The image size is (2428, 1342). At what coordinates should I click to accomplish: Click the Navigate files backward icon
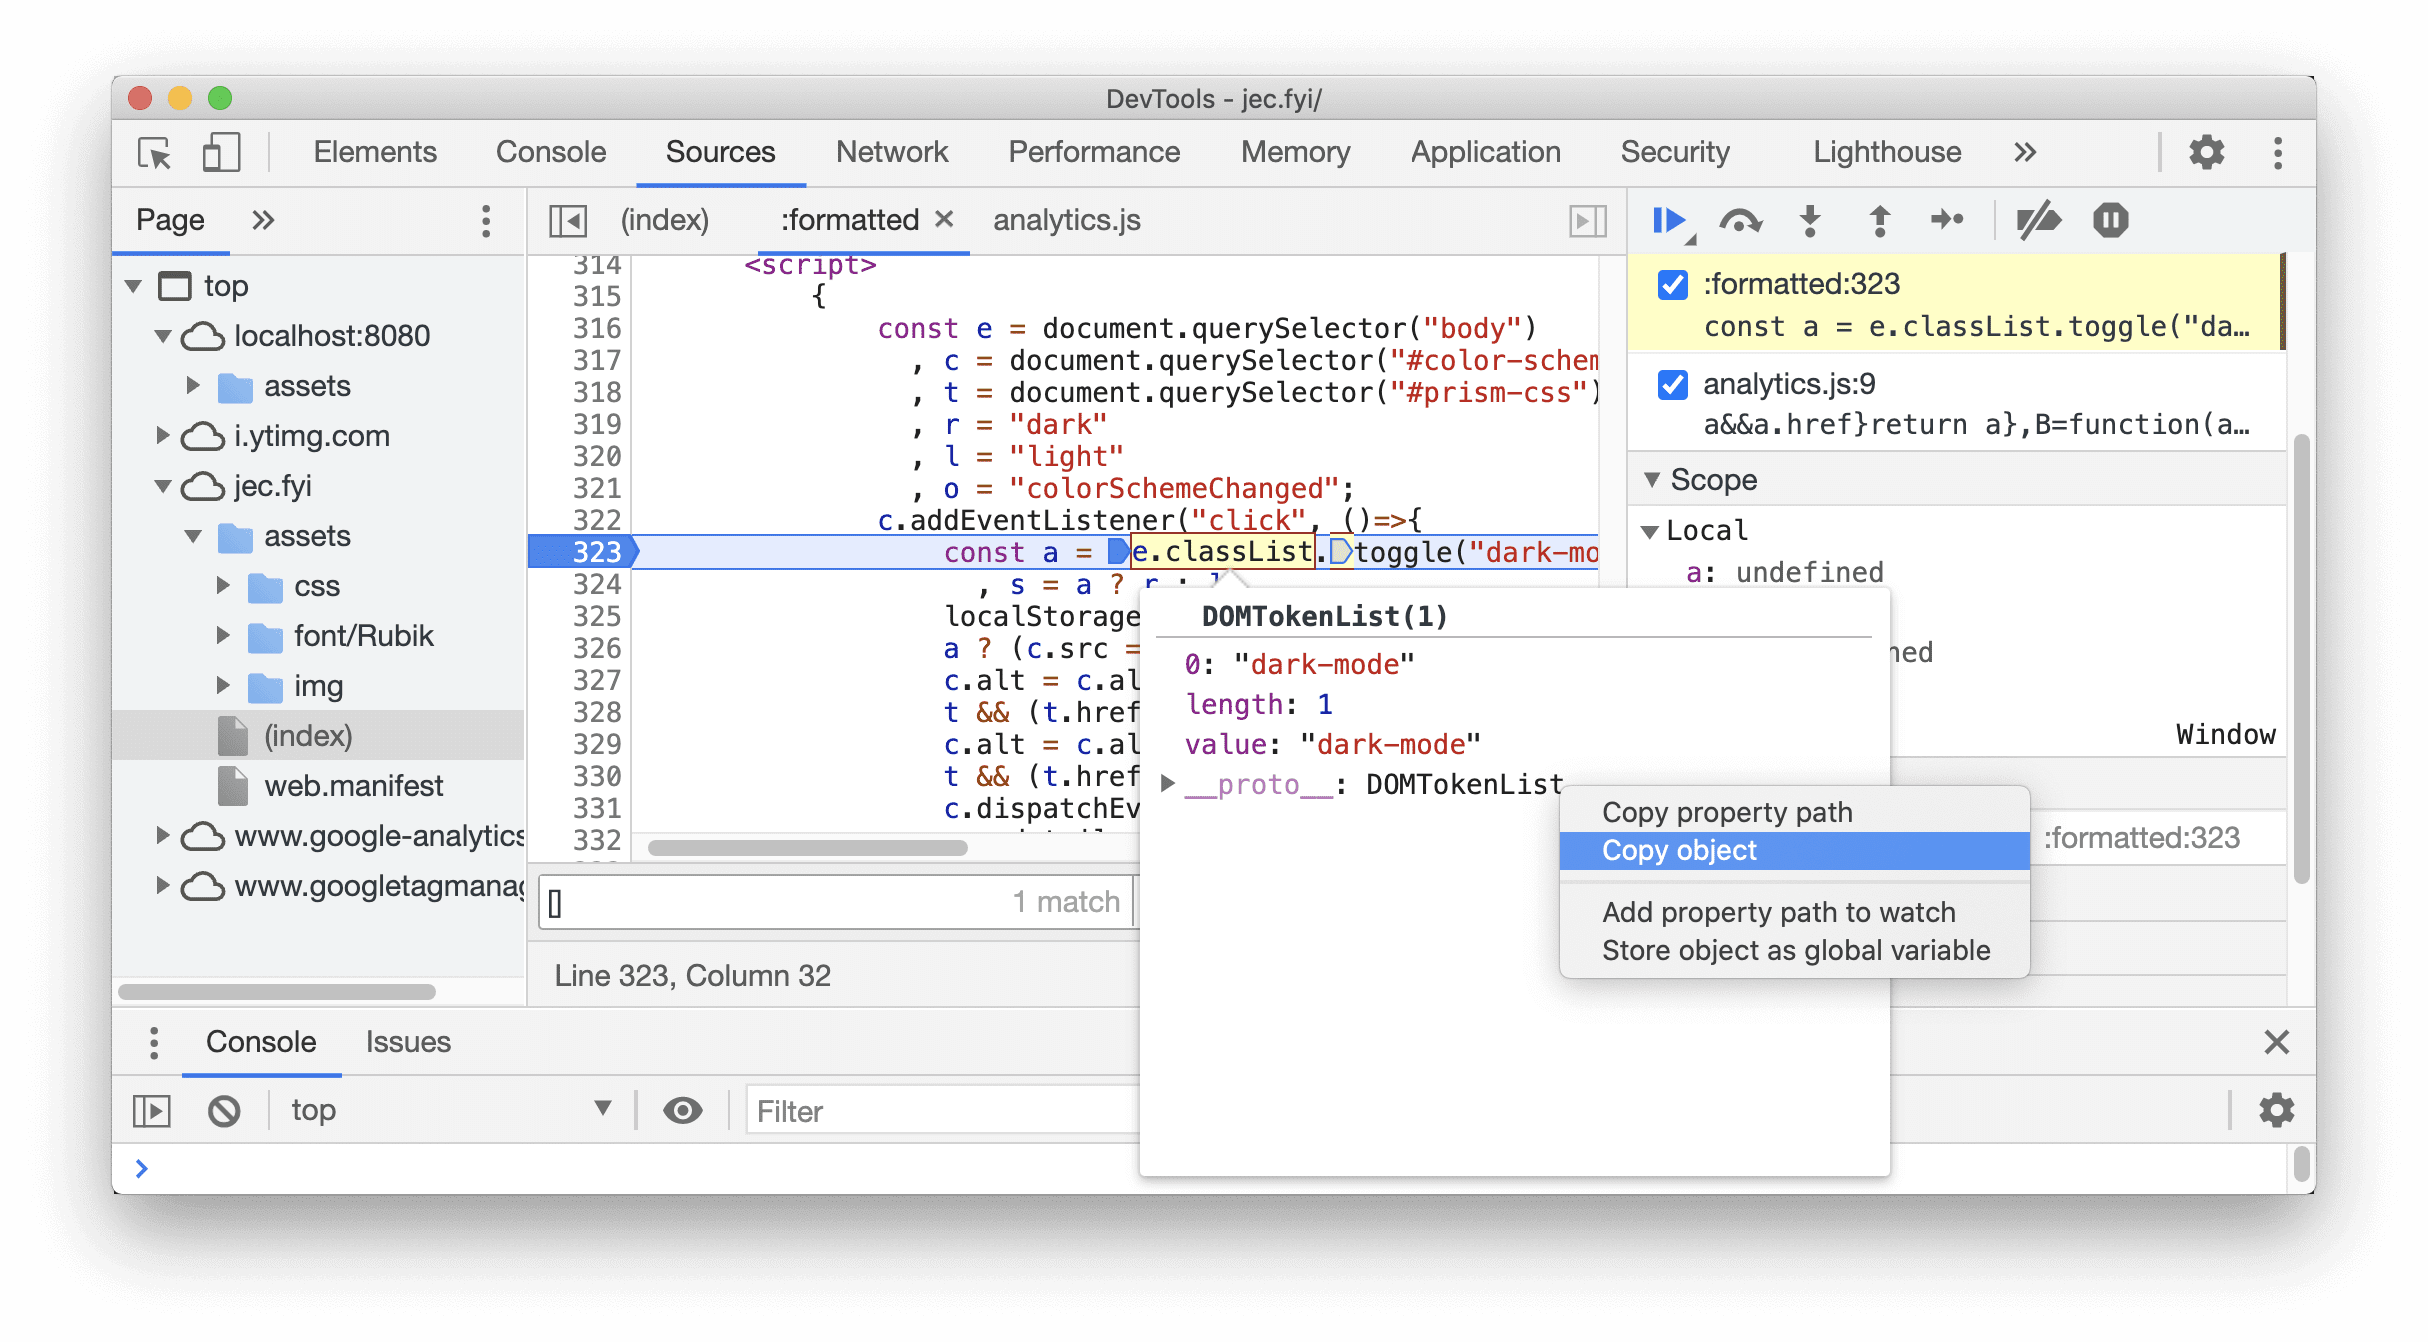pos(570,221)
